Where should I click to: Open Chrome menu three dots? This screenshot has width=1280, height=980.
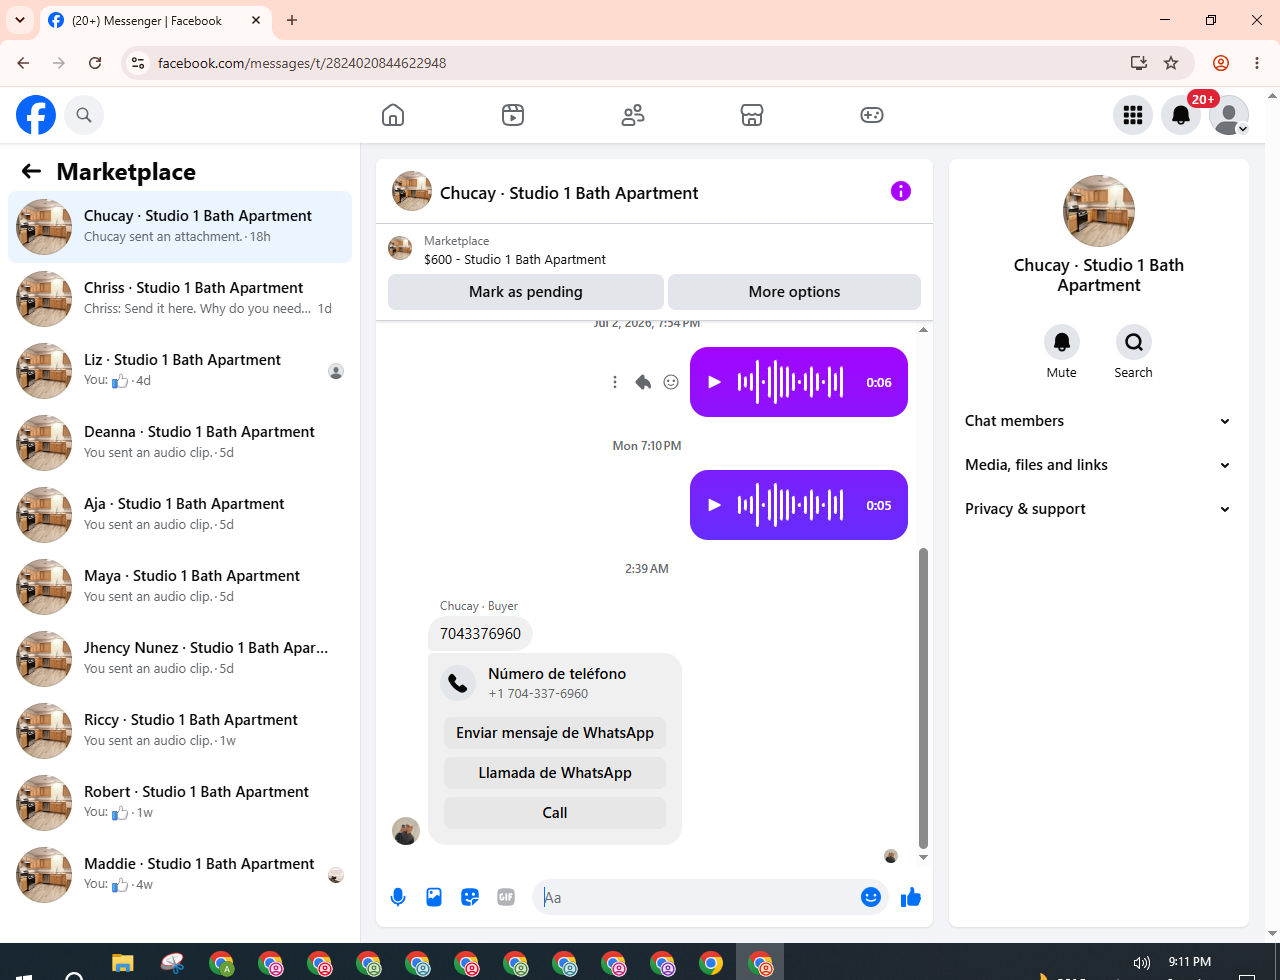[x=1257, y=63]
